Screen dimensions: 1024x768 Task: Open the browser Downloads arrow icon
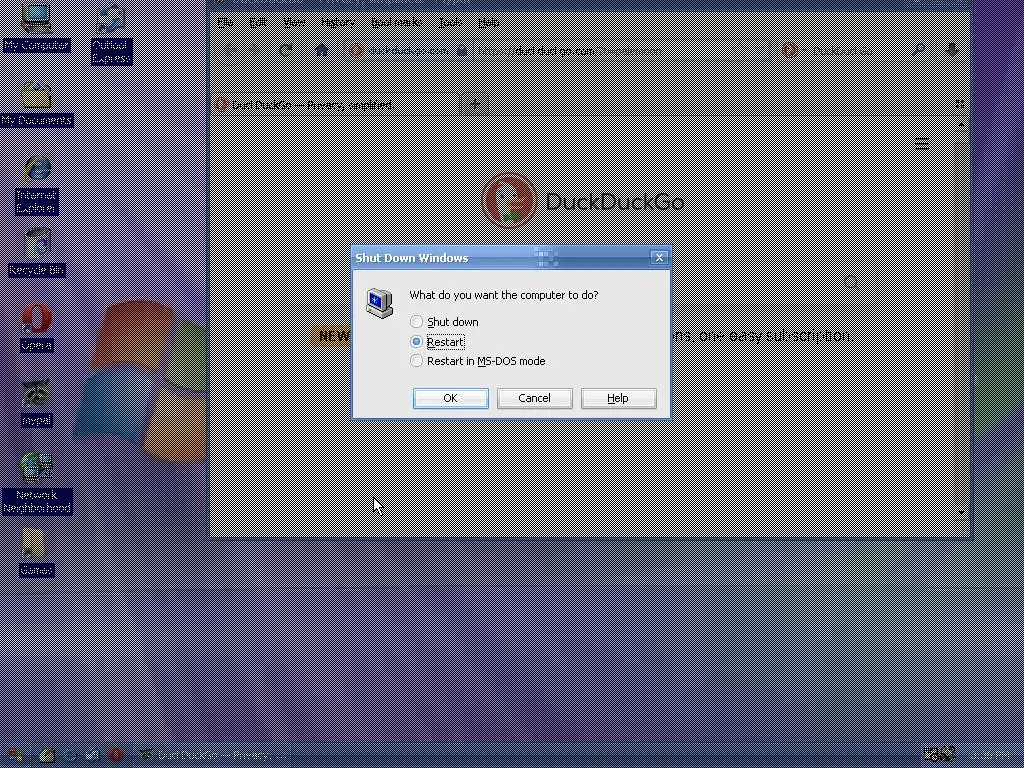[x=952, y=50]
